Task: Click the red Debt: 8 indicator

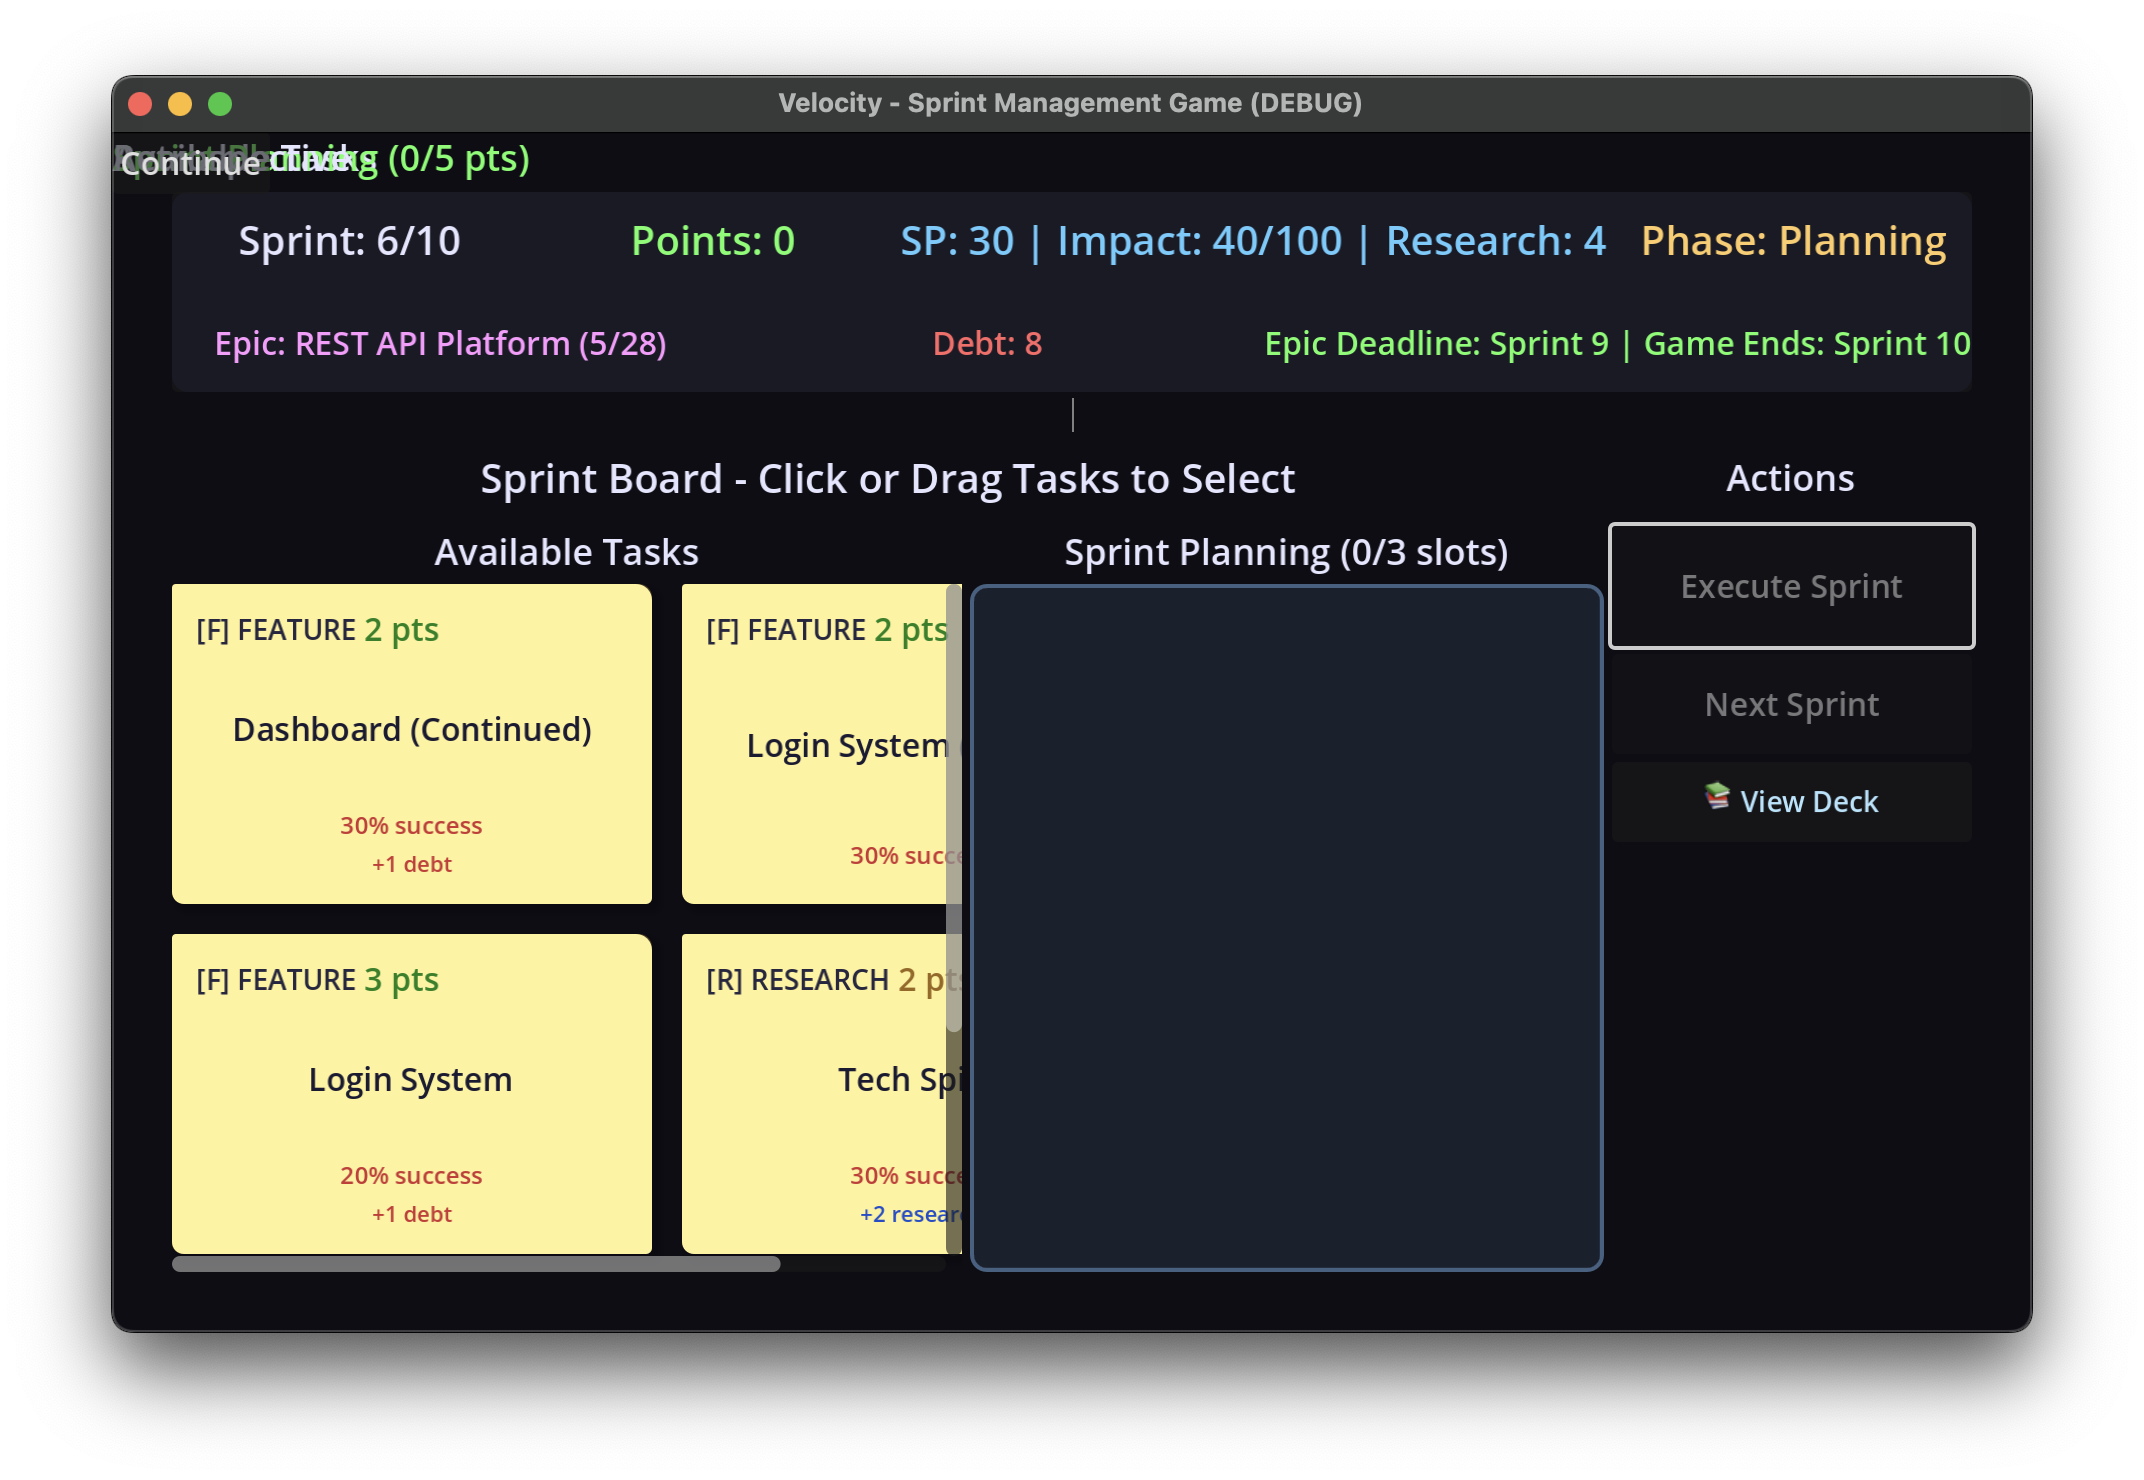Action: (x=987, y=344)
